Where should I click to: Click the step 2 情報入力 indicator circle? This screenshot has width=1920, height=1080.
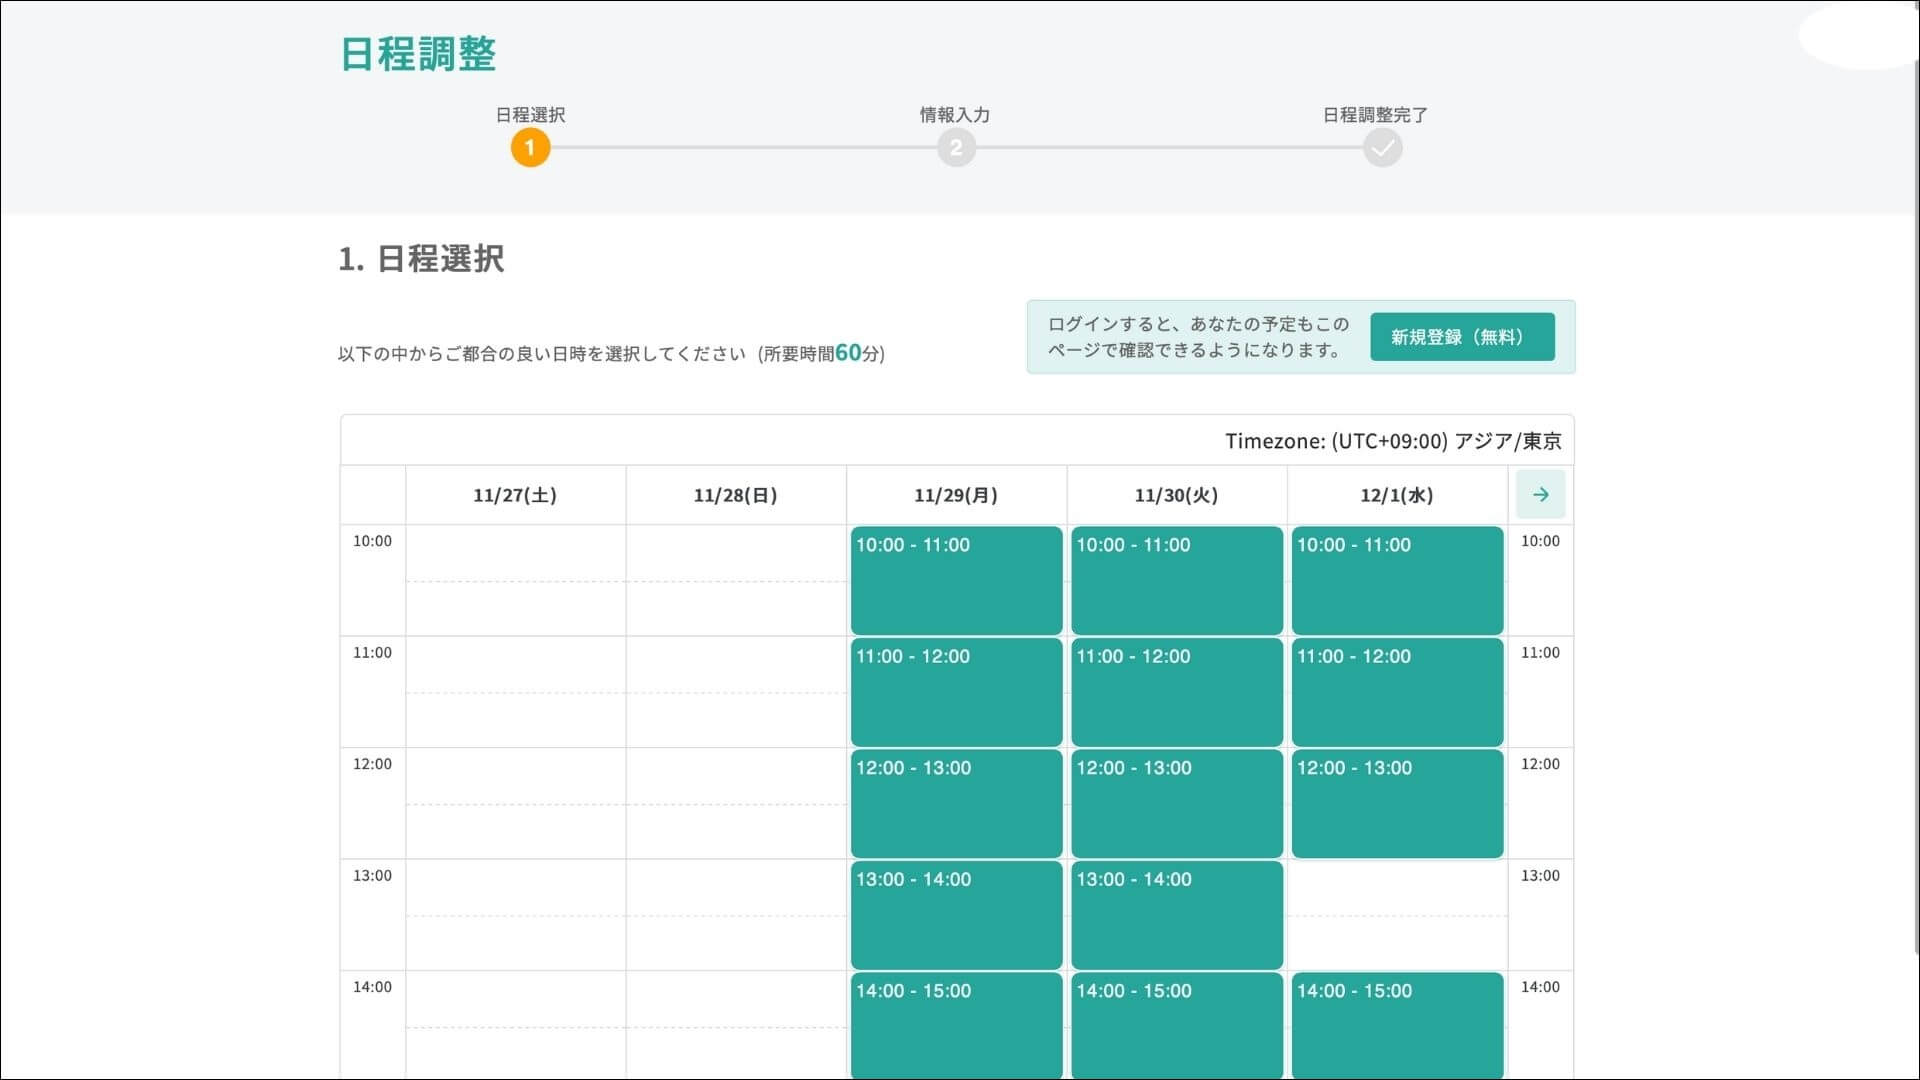coord(957,147)
